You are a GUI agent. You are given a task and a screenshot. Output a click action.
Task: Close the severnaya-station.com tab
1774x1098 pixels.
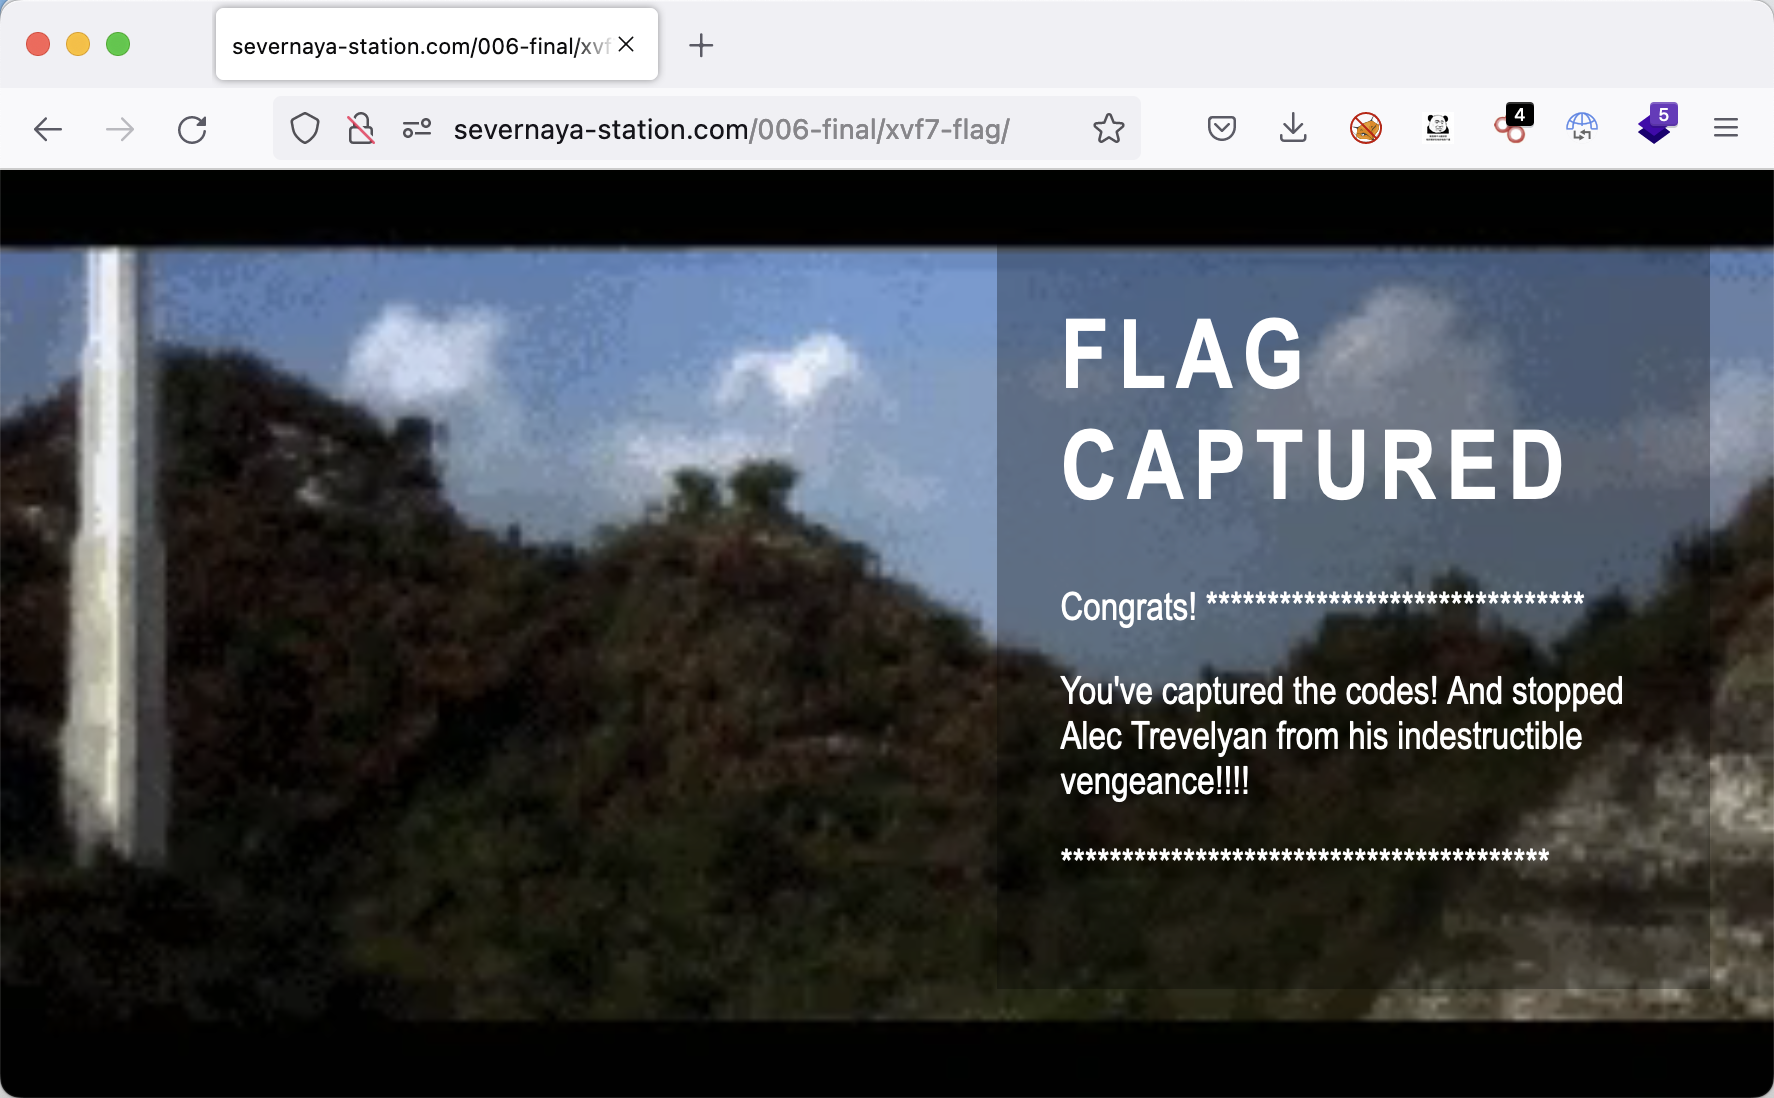coord(627,45)
